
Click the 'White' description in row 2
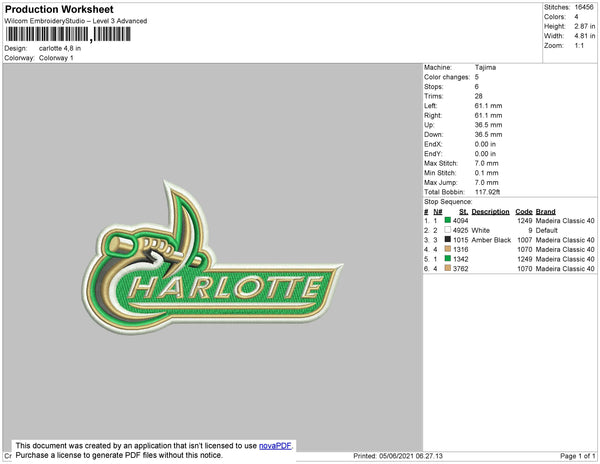point(481,230)
